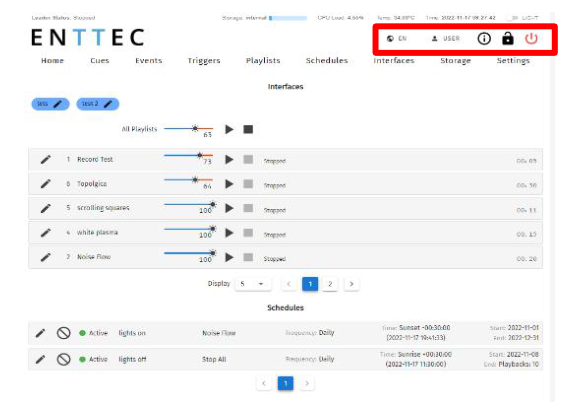Open the Settings tab
This screenshot has height=414, width=570.
pyautogui.click(x=513, y=61)
